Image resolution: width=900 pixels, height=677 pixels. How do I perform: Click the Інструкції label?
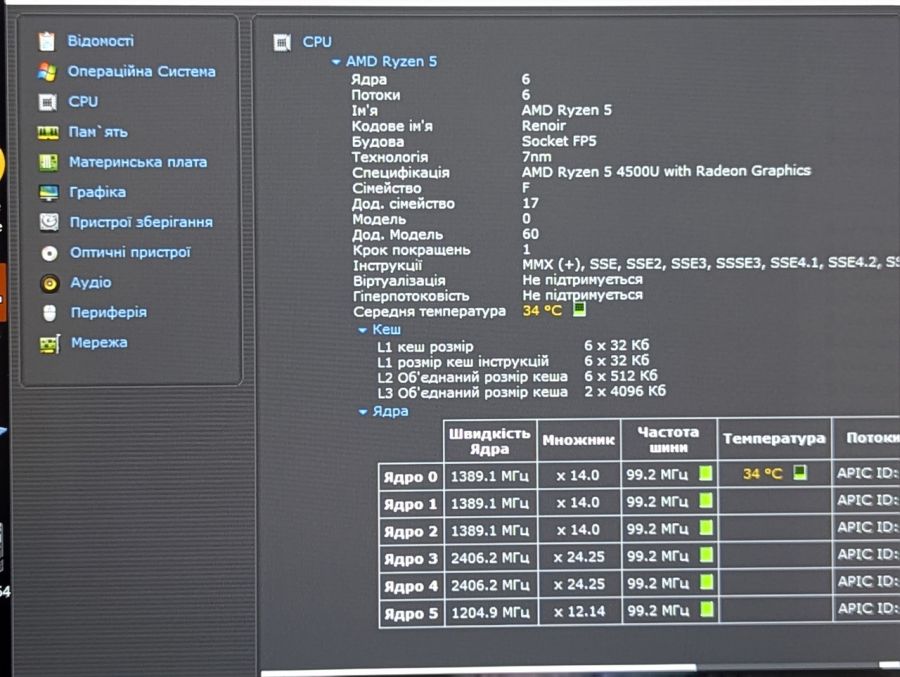pos(387,266)
